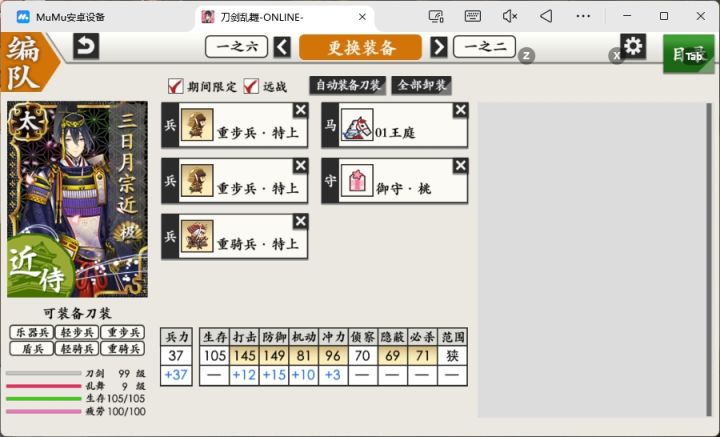The height and width of the screenshot is (437, 720).
Task: Open settings gear icon
Action: [x=633, y=46]
